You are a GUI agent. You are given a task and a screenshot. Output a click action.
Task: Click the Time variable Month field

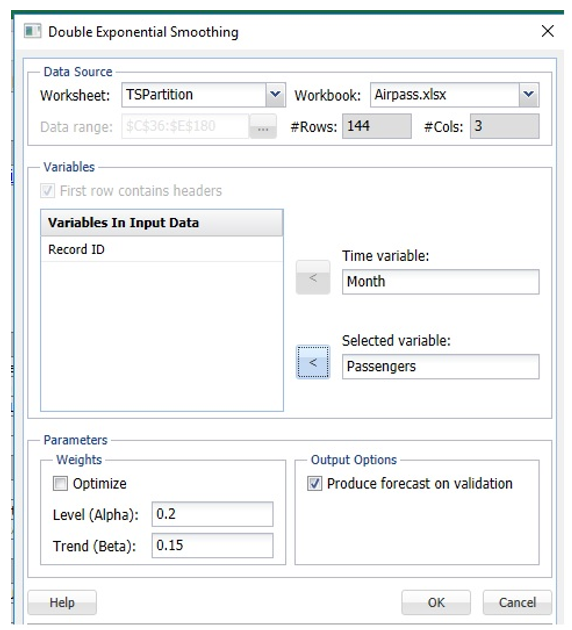[x=441, y=282]
